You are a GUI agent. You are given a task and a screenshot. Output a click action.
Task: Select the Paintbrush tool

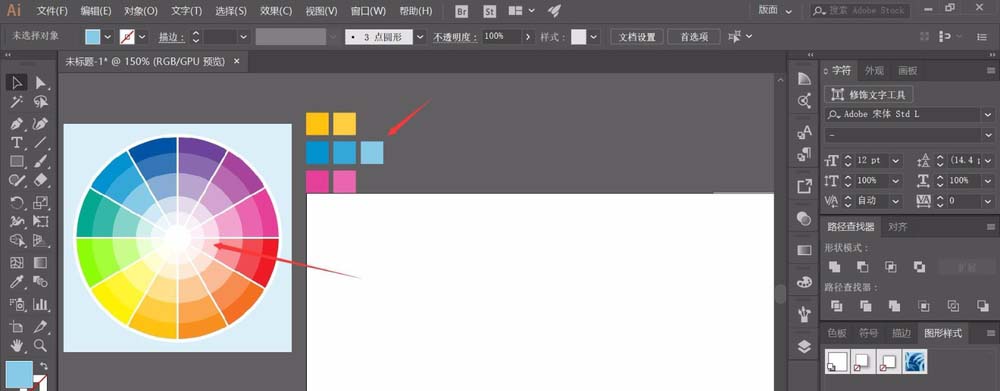click(40, 162)
